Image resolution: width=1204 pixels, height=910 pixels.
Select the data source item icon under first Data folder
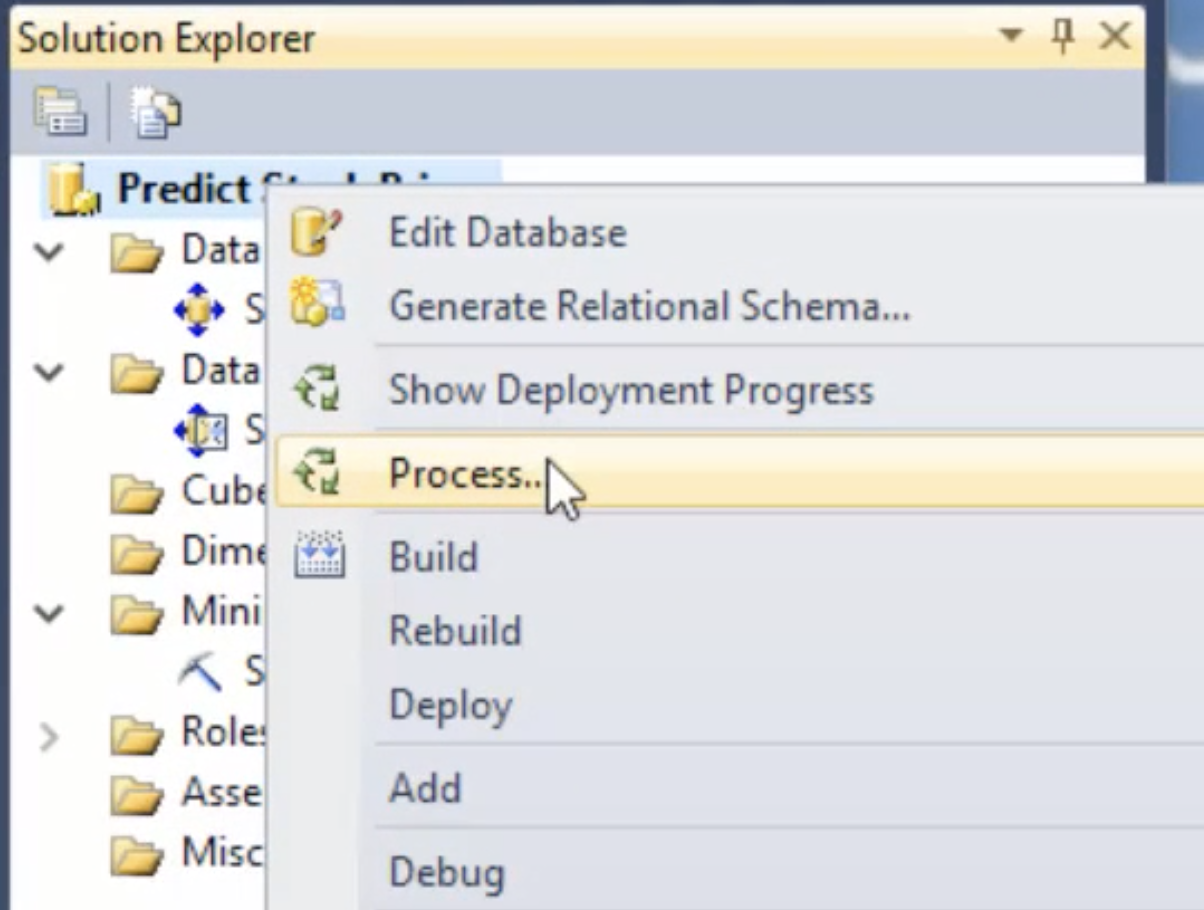(x=199, y=311)
